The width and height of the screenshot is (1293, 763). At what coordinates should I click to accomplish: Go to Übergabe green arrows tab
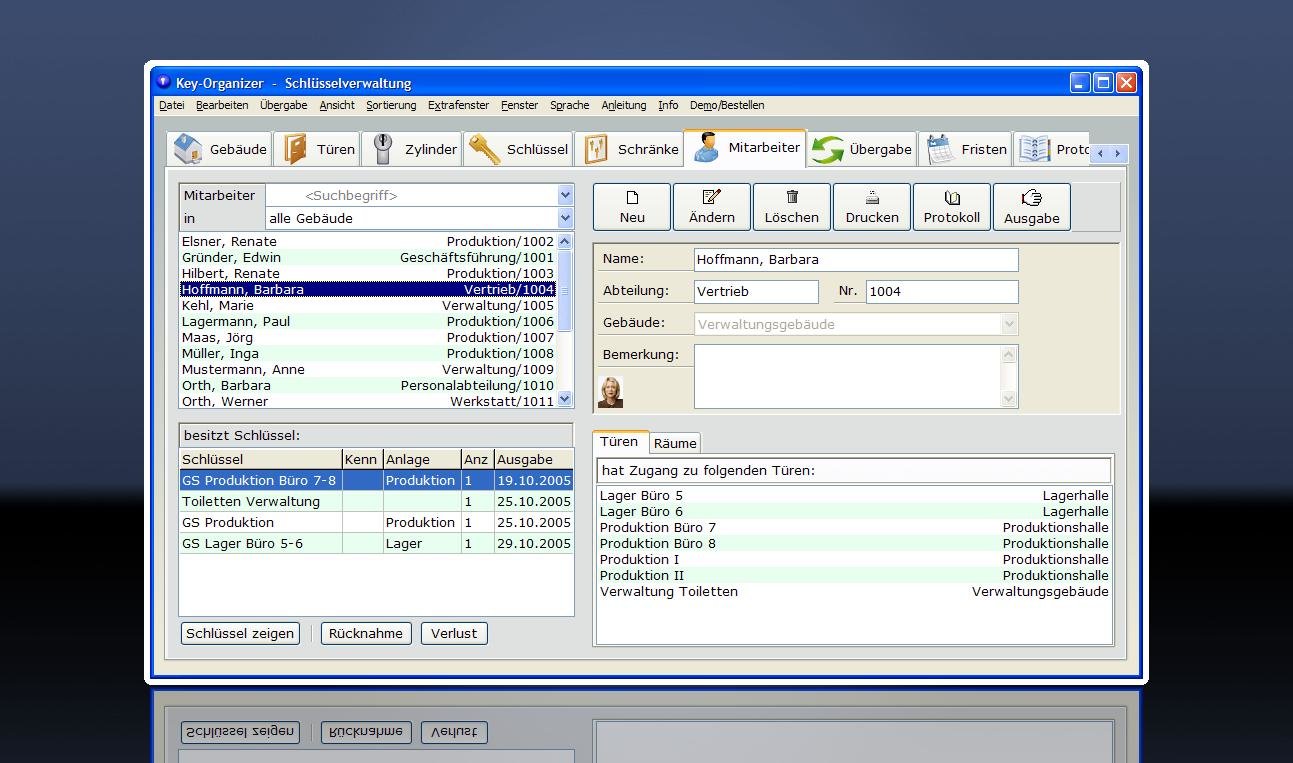[x=861, y=149]
